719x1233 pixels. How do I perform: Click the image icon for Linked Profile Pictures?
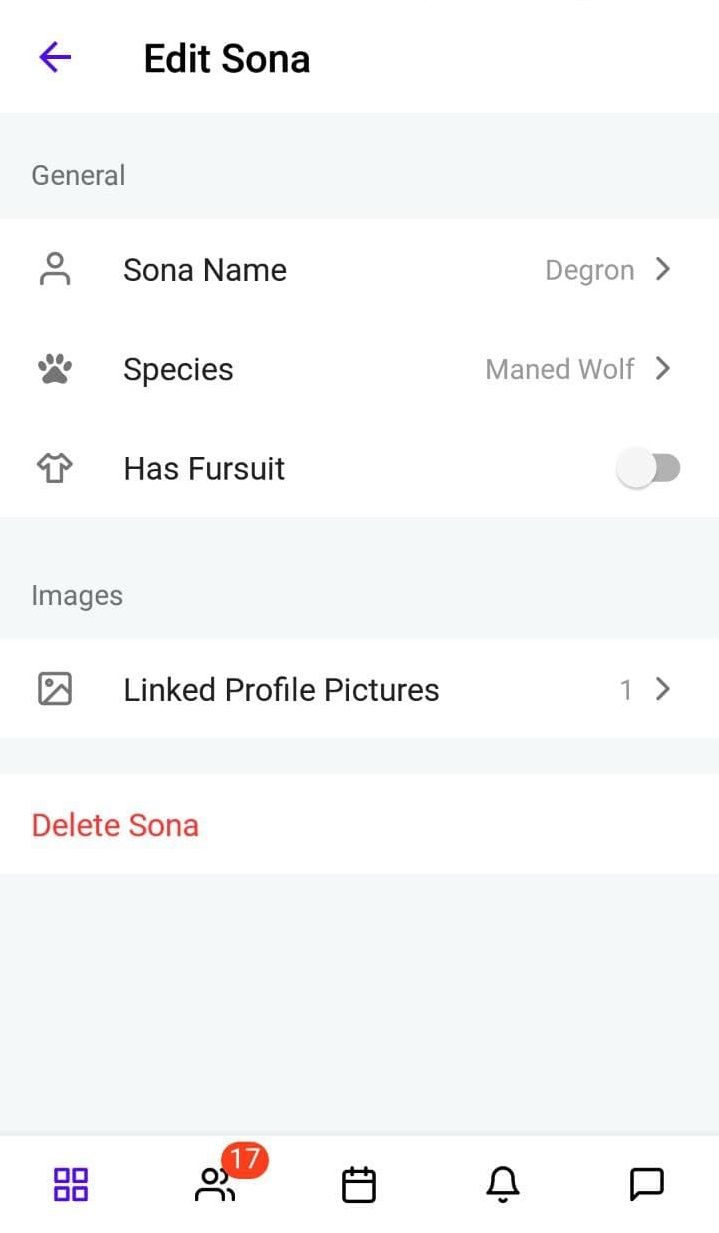[x=55, y=689]
